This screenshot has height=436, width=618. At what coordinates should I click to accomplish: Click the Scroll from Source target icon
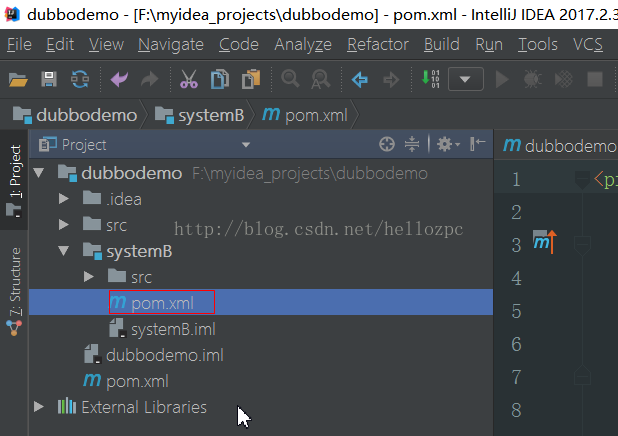pos(387,144)
